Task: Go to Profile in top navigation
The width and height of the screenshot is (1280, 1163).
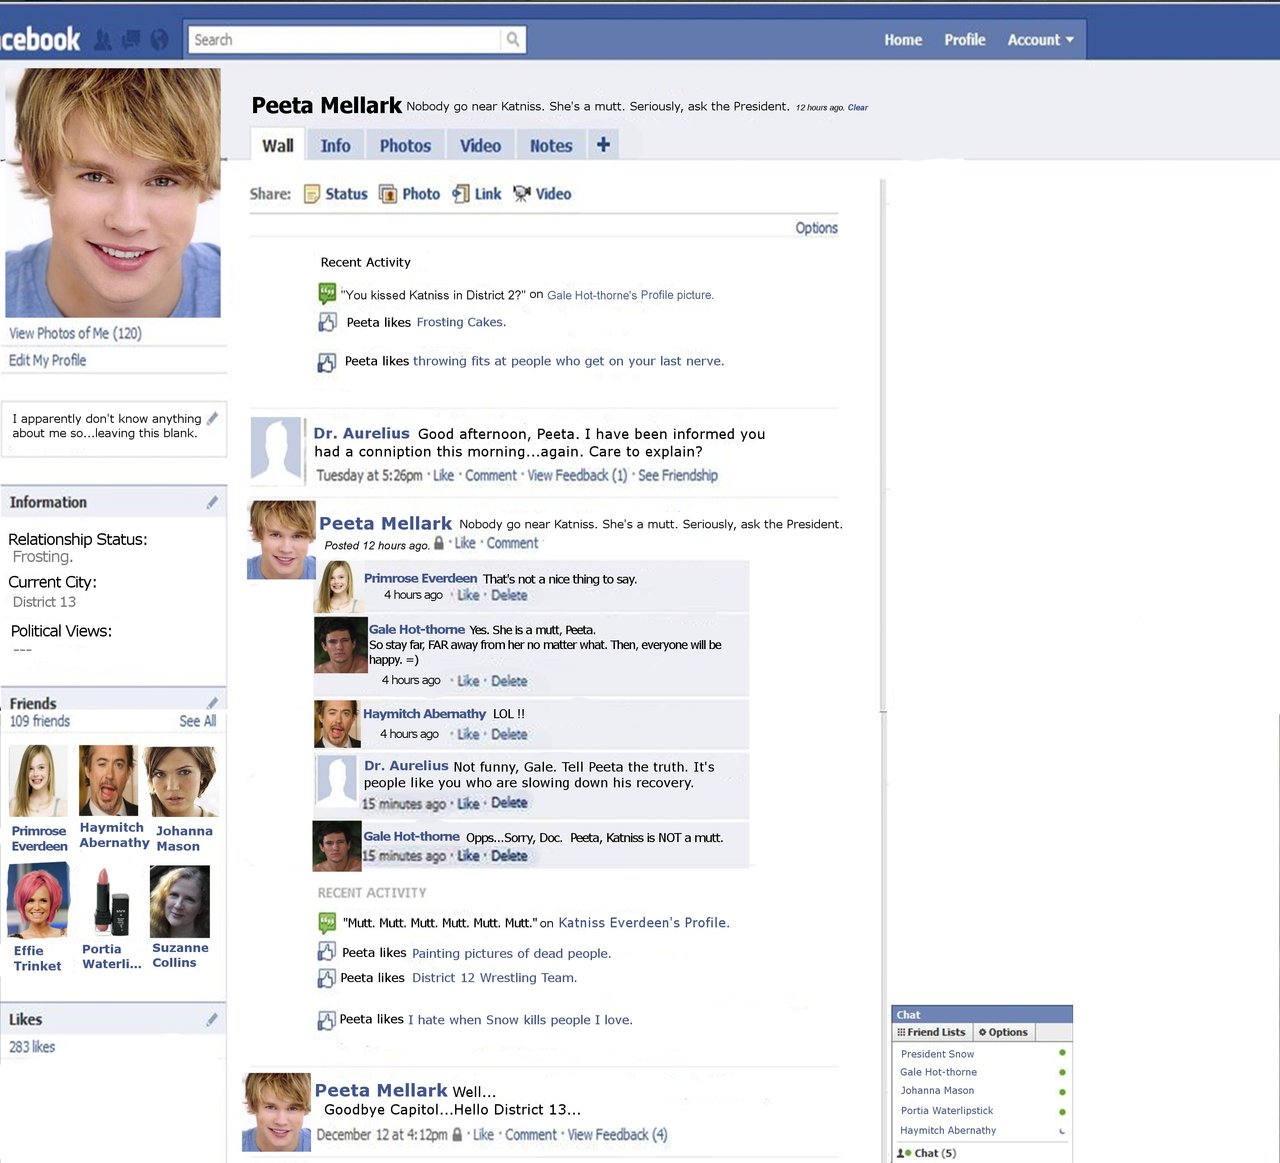Action: (x=965, y=40)
